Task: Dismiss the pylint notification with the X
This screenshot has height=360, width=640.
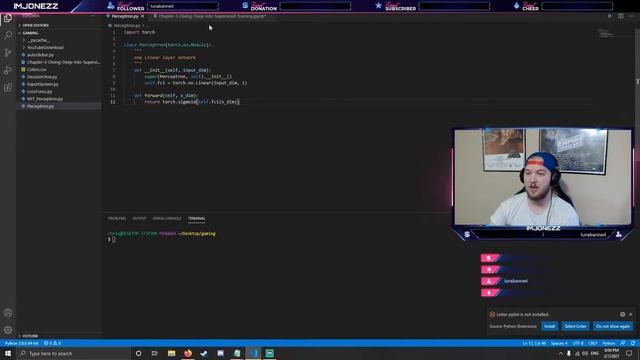Action: click(631, 314)
